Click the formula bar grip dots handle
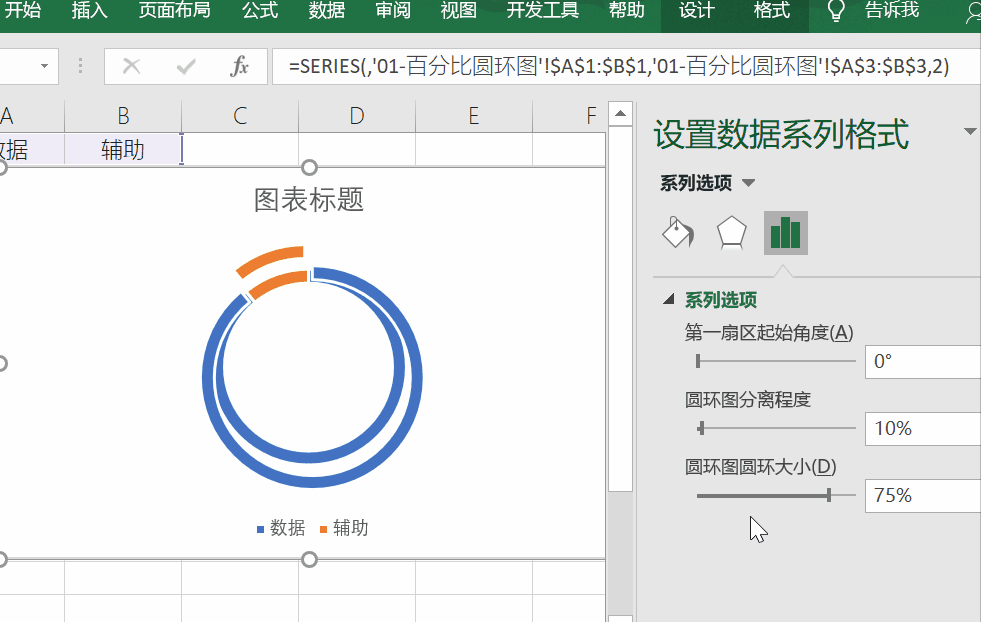Viewport: 981px width, 622px height. (81, 66)
